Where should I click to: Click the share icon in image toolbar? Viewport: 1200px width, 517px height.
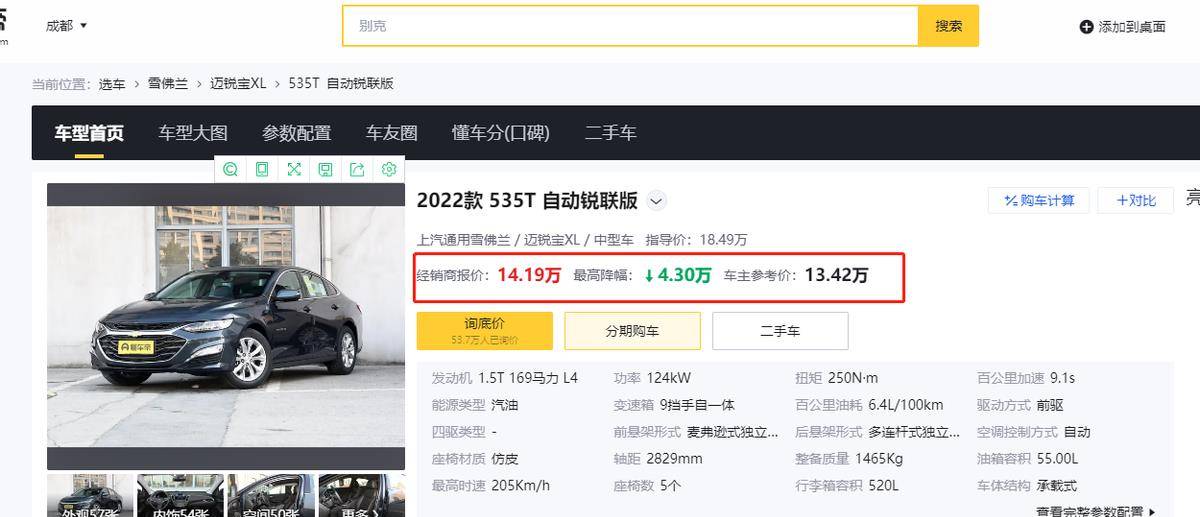[357, 169]
